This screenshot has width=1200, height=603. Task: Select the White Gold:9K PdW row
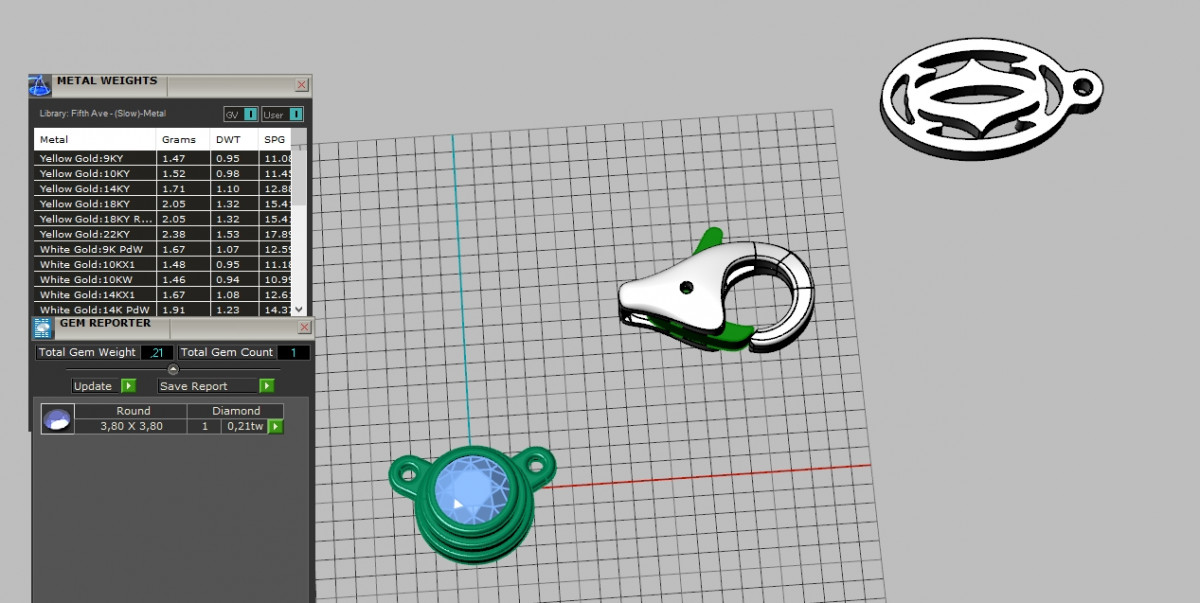click(163, 249)
